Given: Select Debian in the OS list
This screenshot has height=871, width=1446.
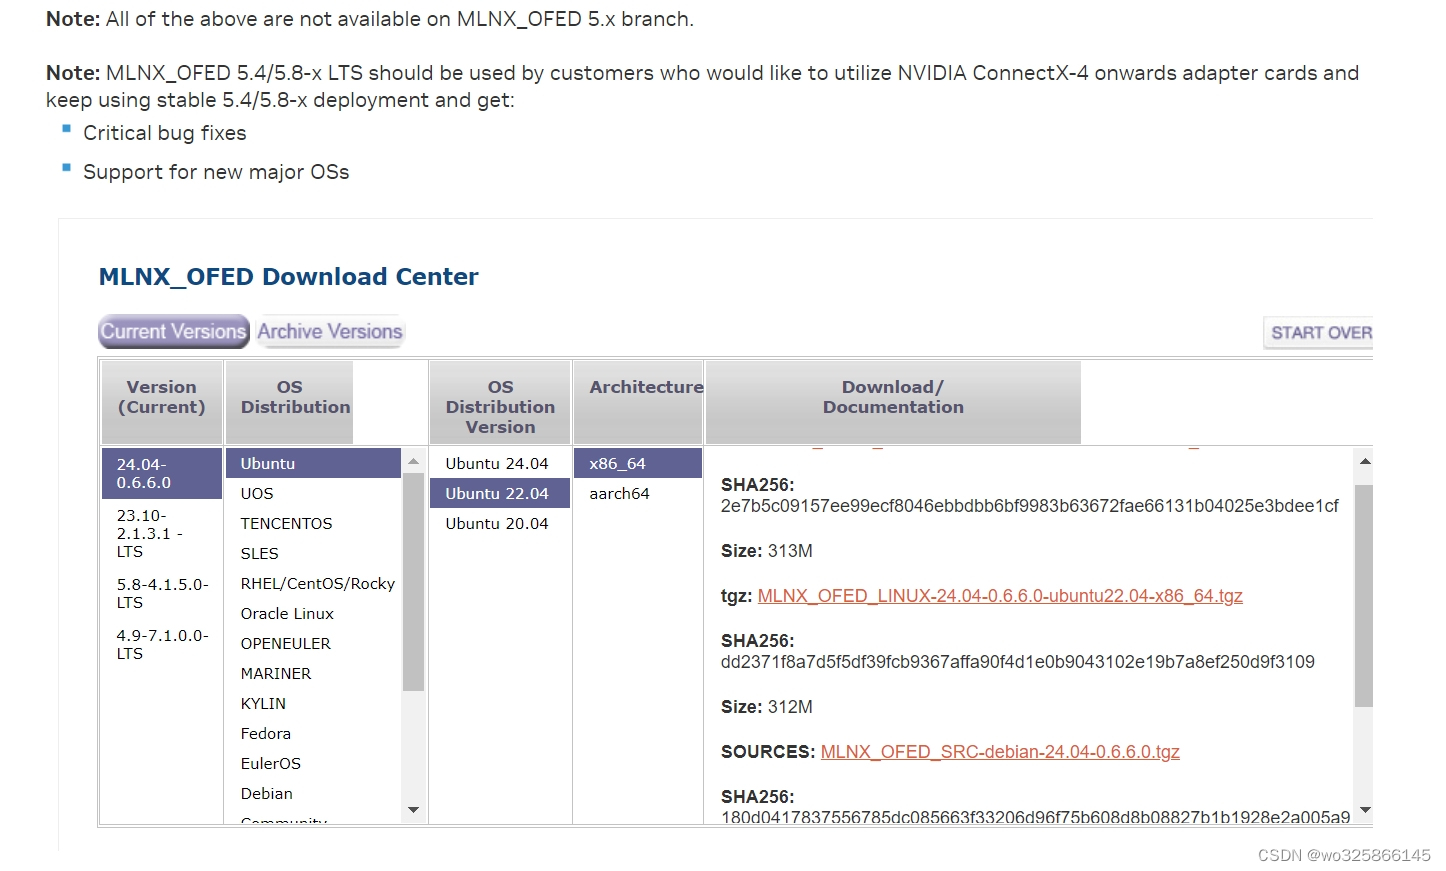Looking at the screenshot, I should (266, 793).
